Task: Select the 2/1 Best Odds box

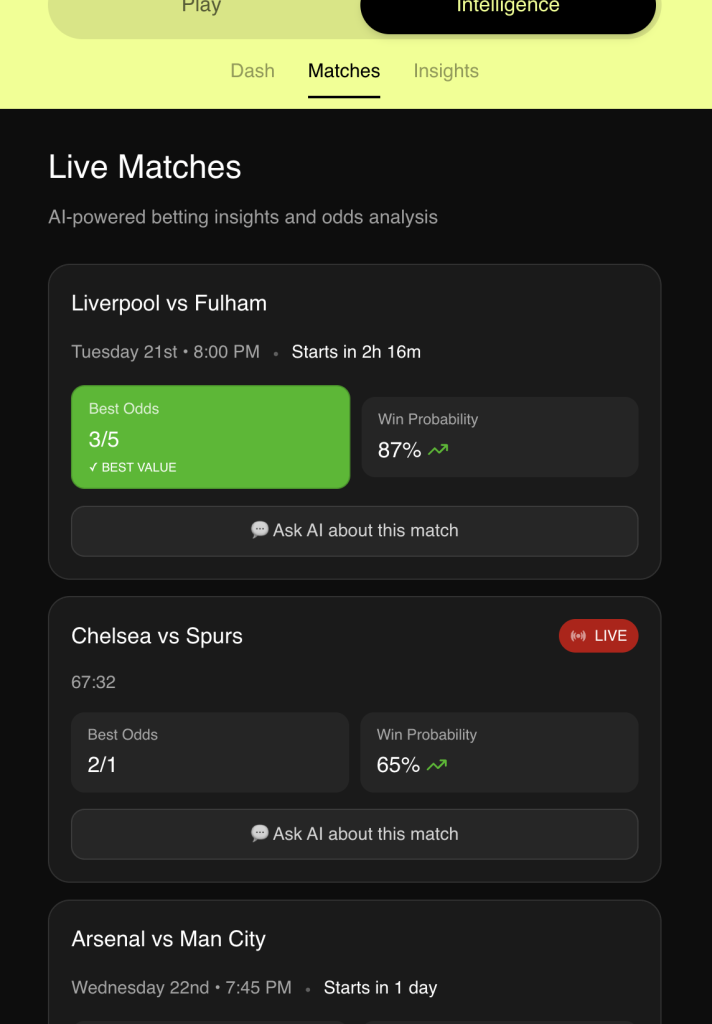Action: [210, 752]
